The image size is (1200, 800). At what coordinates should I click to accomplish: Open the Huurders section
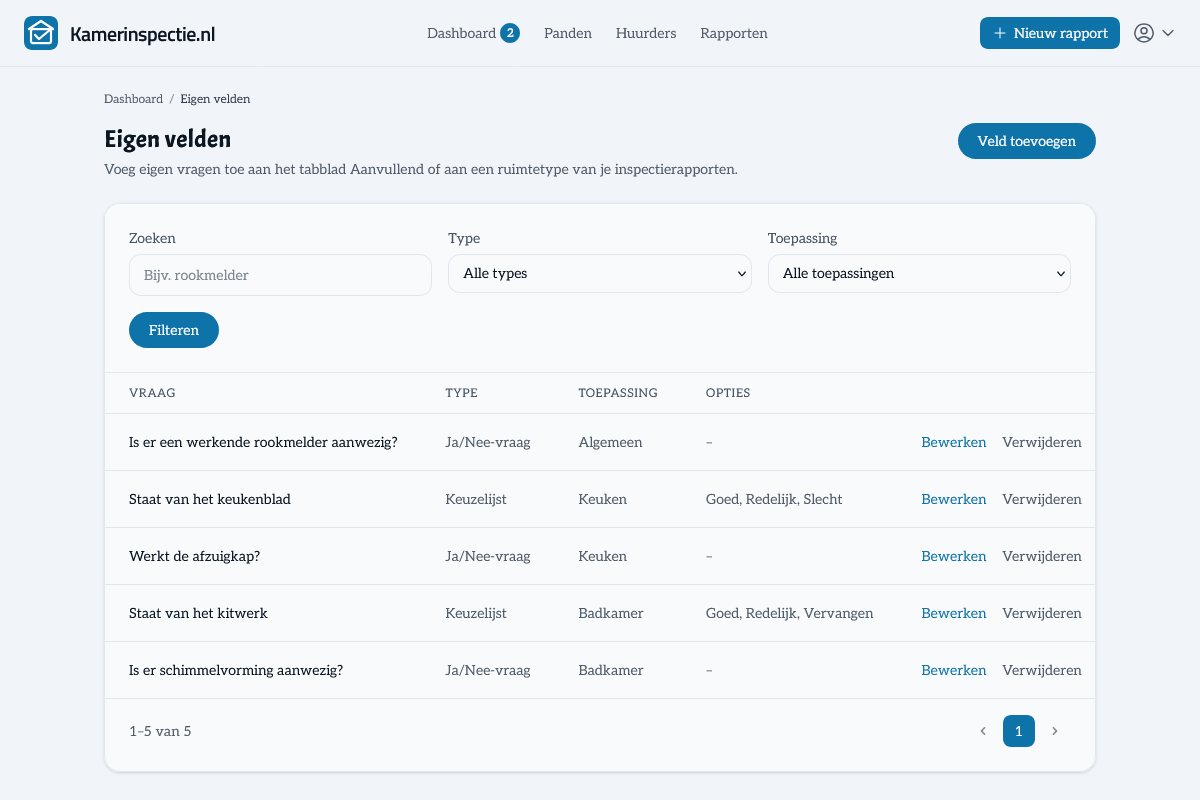[x=646, y=33]
